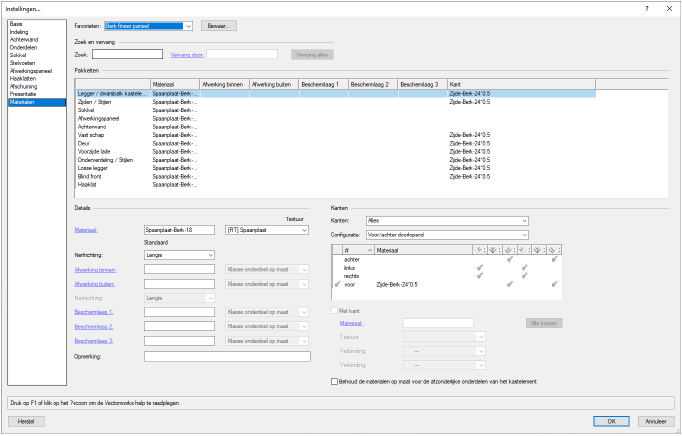Viewport: 682px width, 436px height.
Task: Click the Beschermlaag 1 link
Action: (x=94, y=312)
